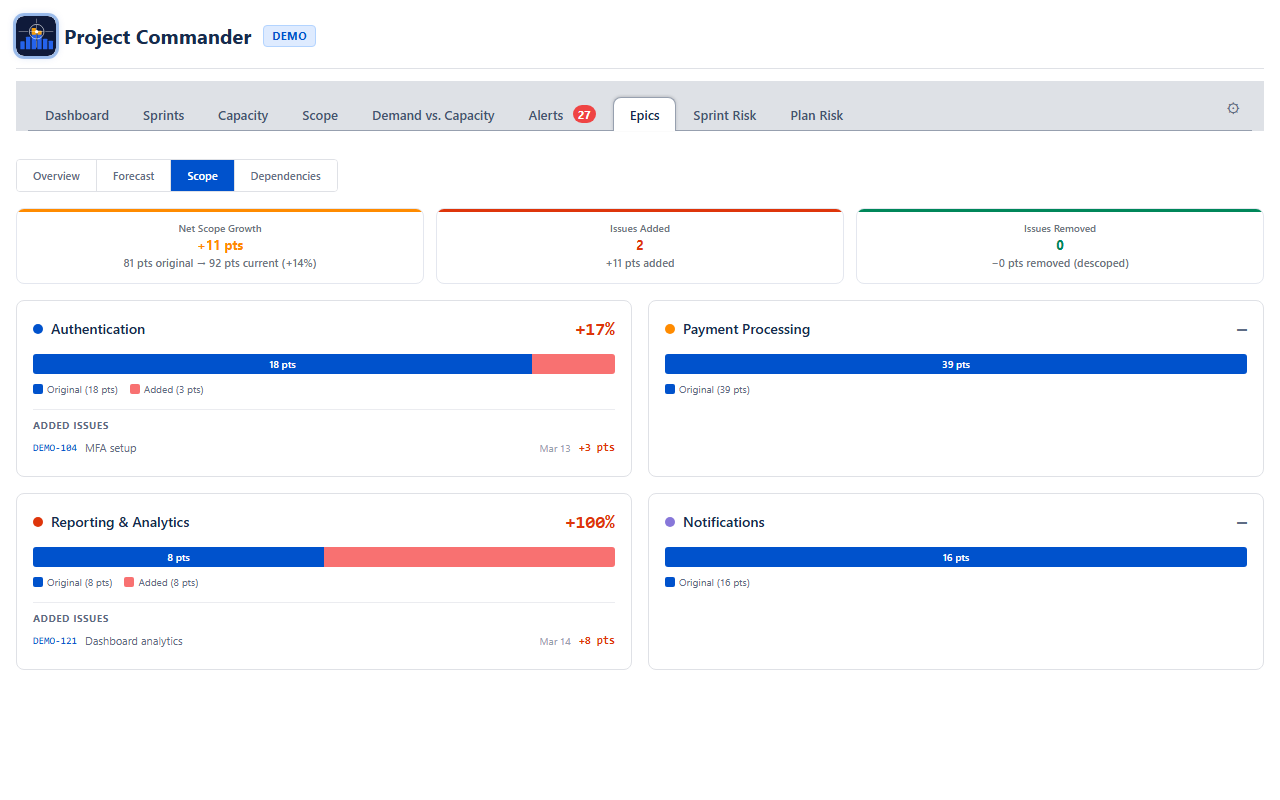The image size is (1280, 800).
Task: Click the Project Commander app logo
Action: [x=36, y=37]
